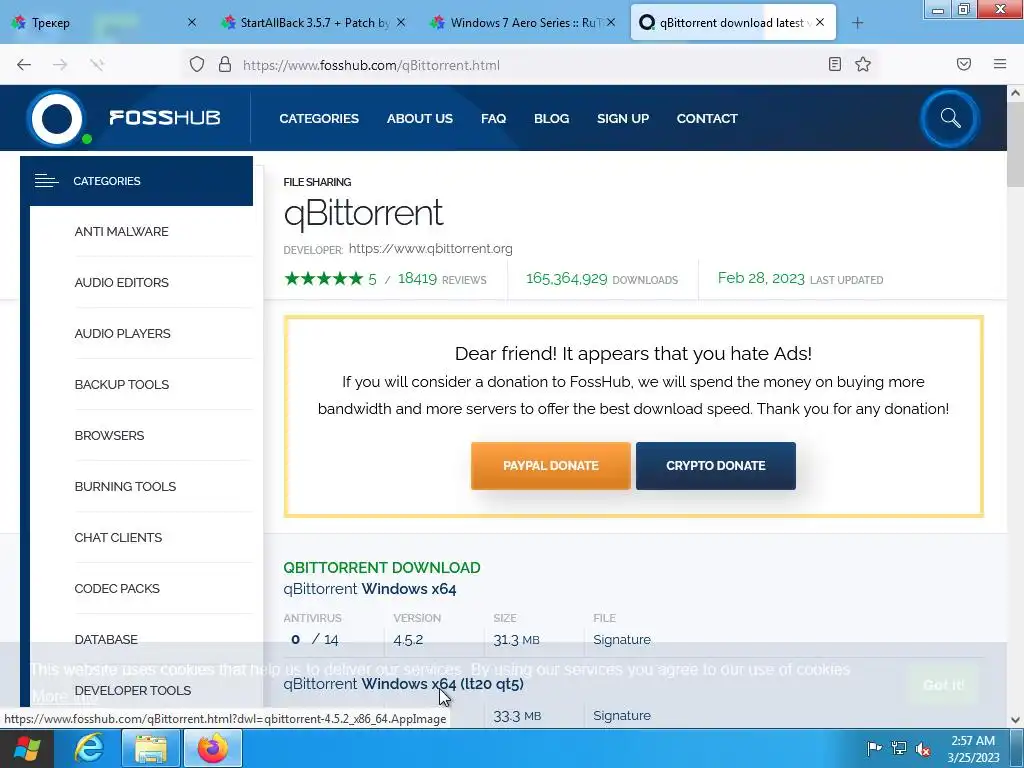
Task: Click the FossHub circular logo
Action: pyautogui.click(x=57, y=118)
